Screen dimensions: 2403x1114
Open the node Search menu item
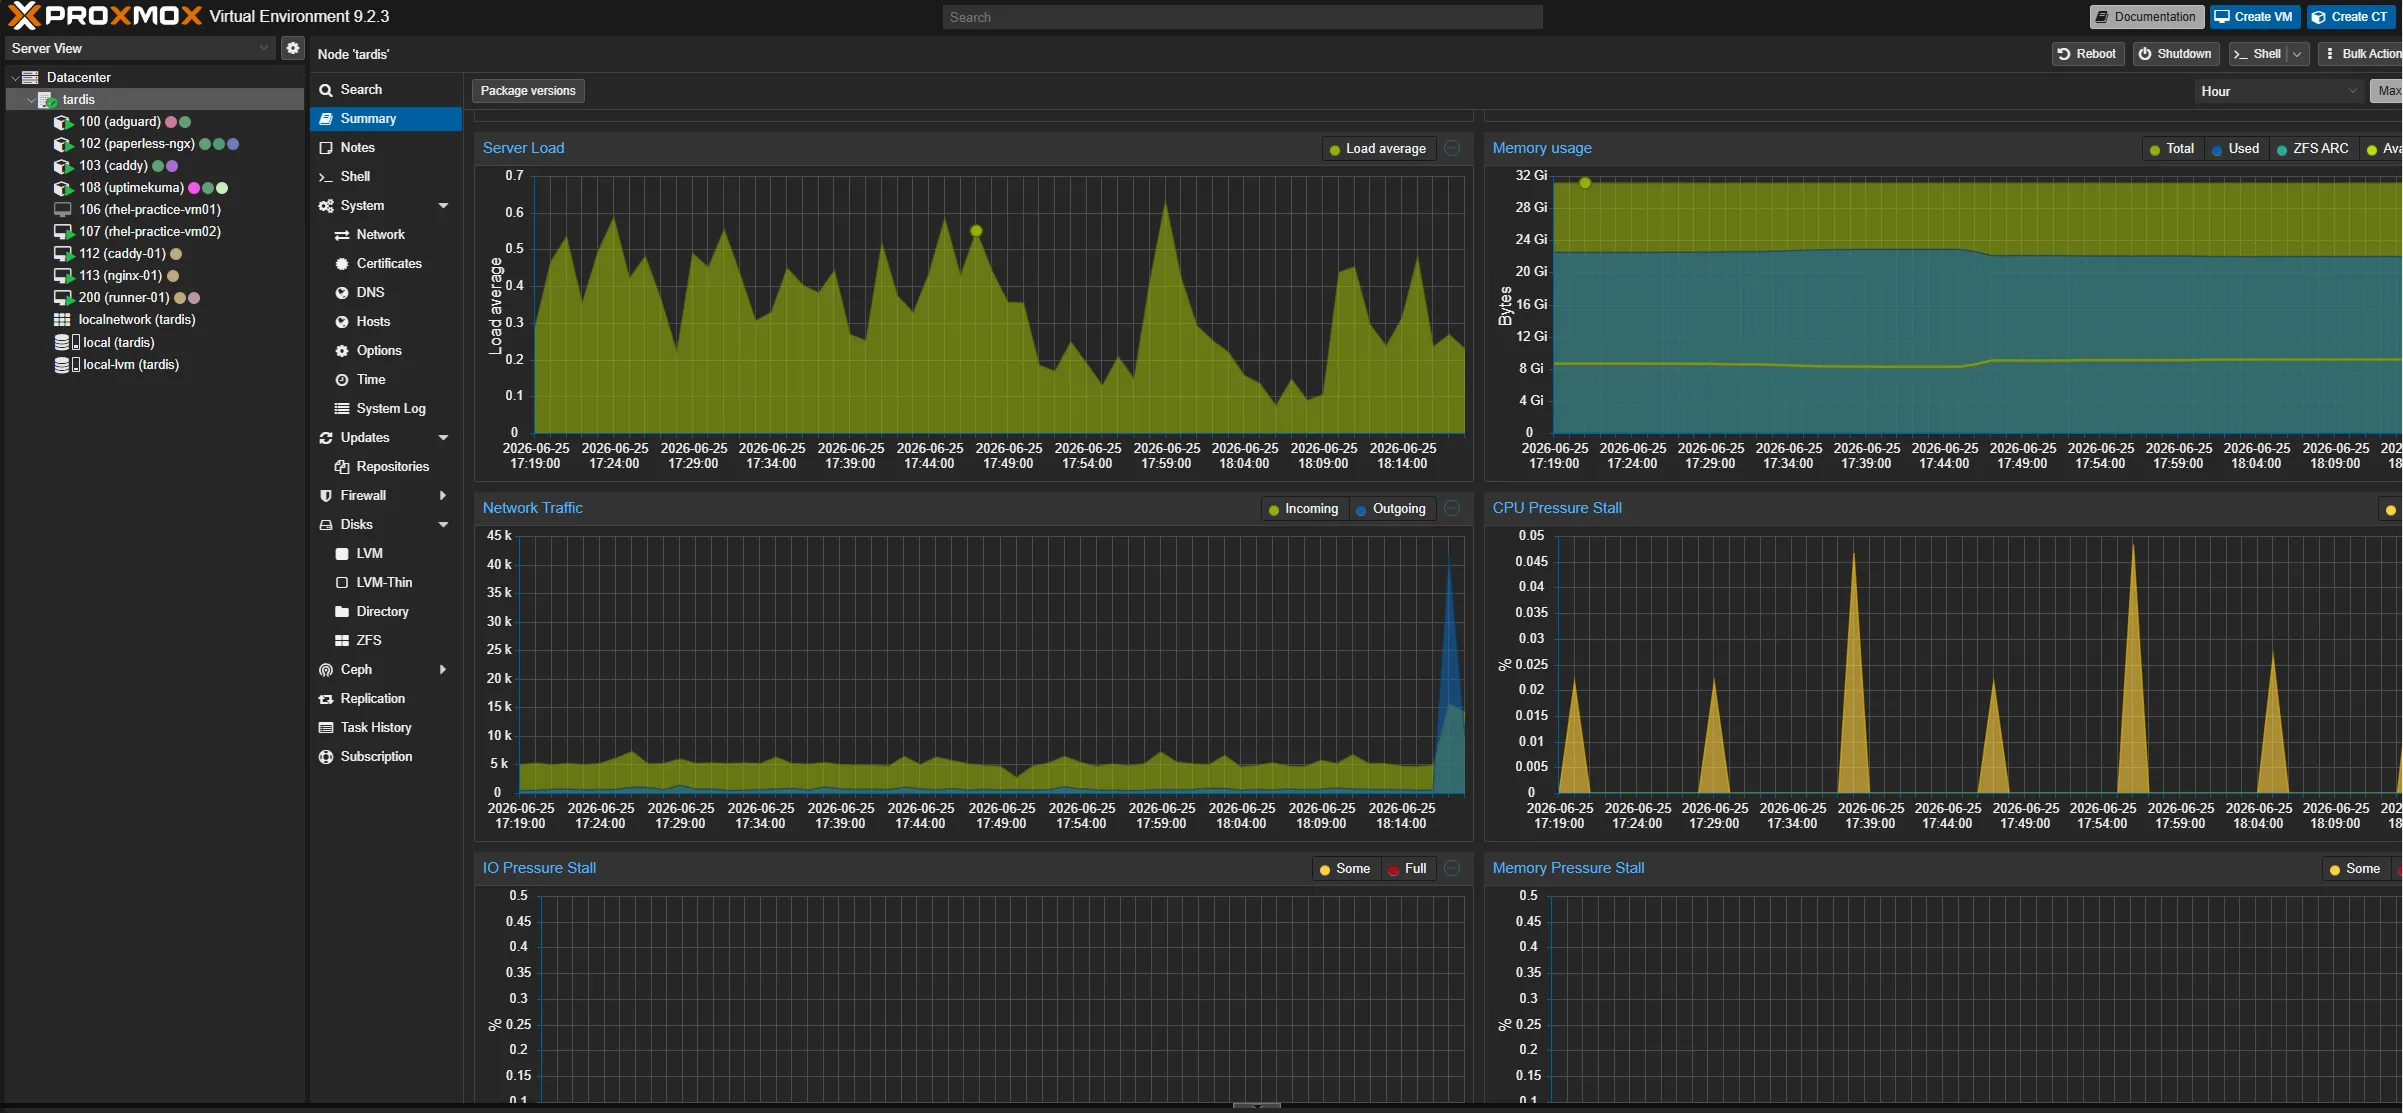point(386,90)
